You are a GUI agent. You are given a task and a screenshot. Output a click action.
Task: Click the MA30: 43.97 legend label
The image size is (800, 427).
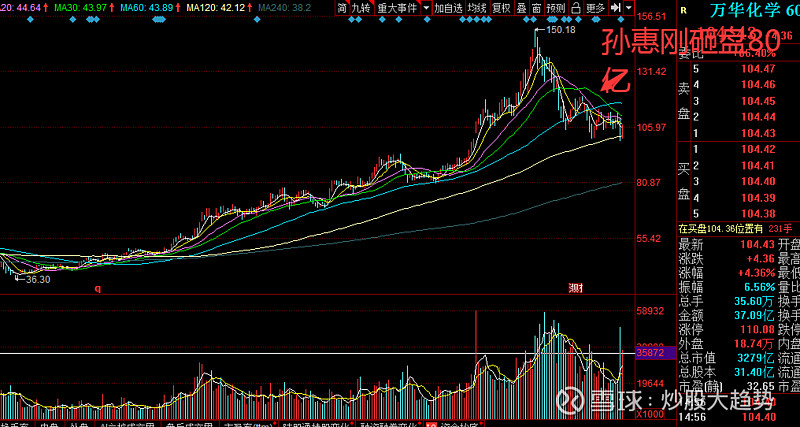tap(80, 8)
